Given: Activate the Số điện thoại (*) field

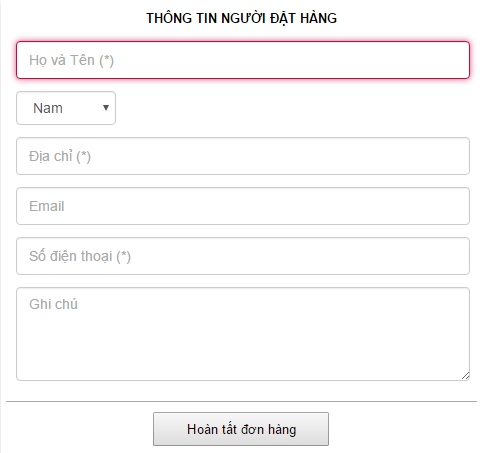Looking at the screenshot, I should 243,256.
